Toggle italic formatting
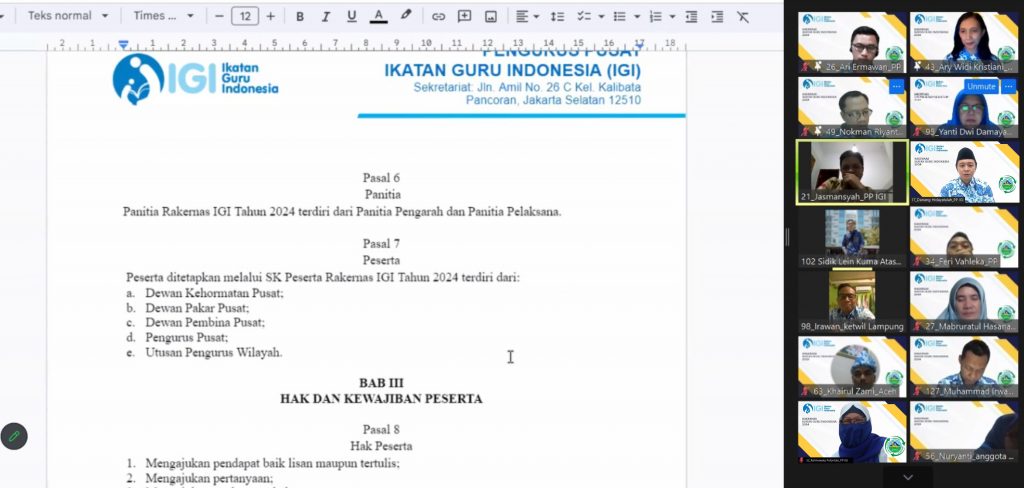 (325, 17)
